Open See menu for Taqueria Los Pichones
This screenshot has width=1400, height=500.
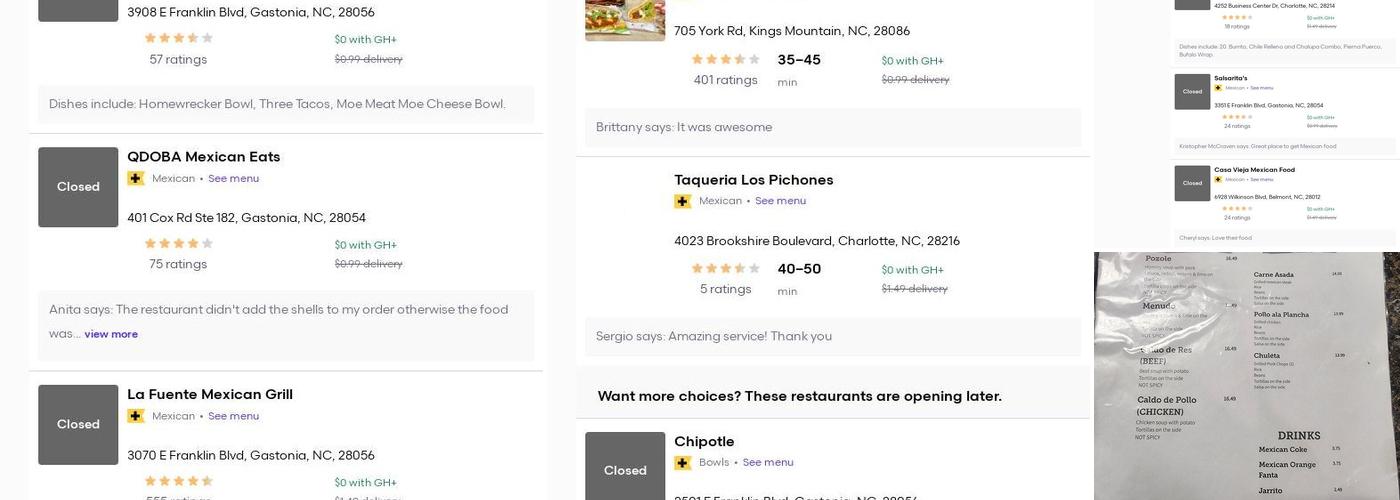tap(780, 202)
